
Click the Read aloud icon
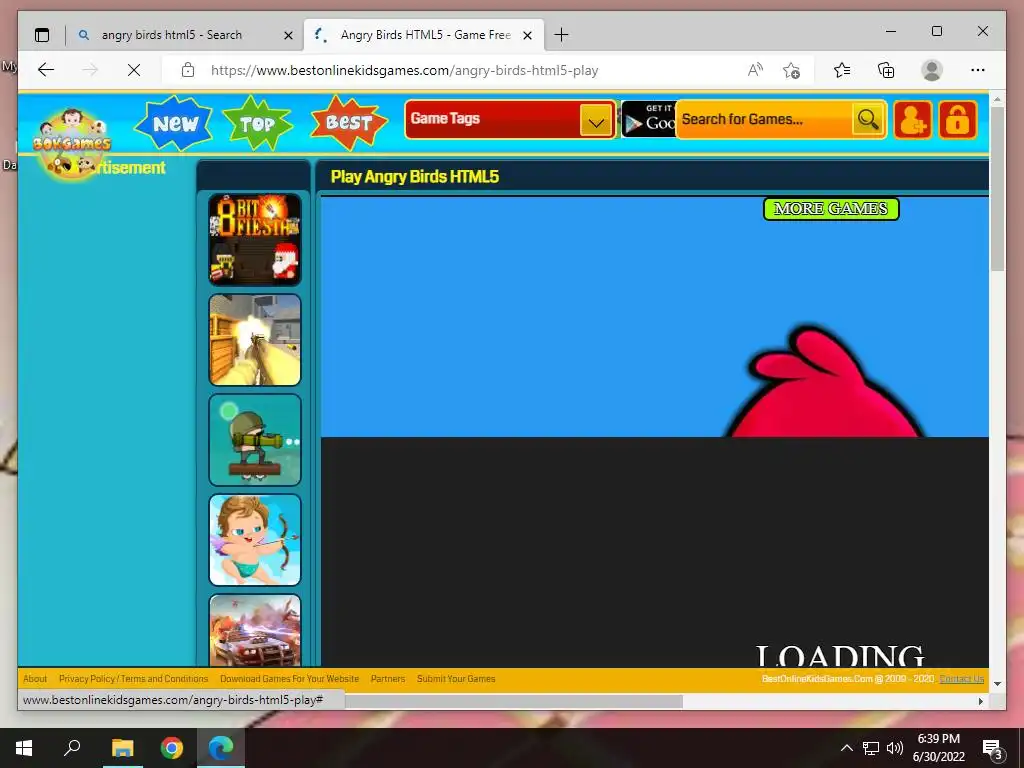click(755, 70)
